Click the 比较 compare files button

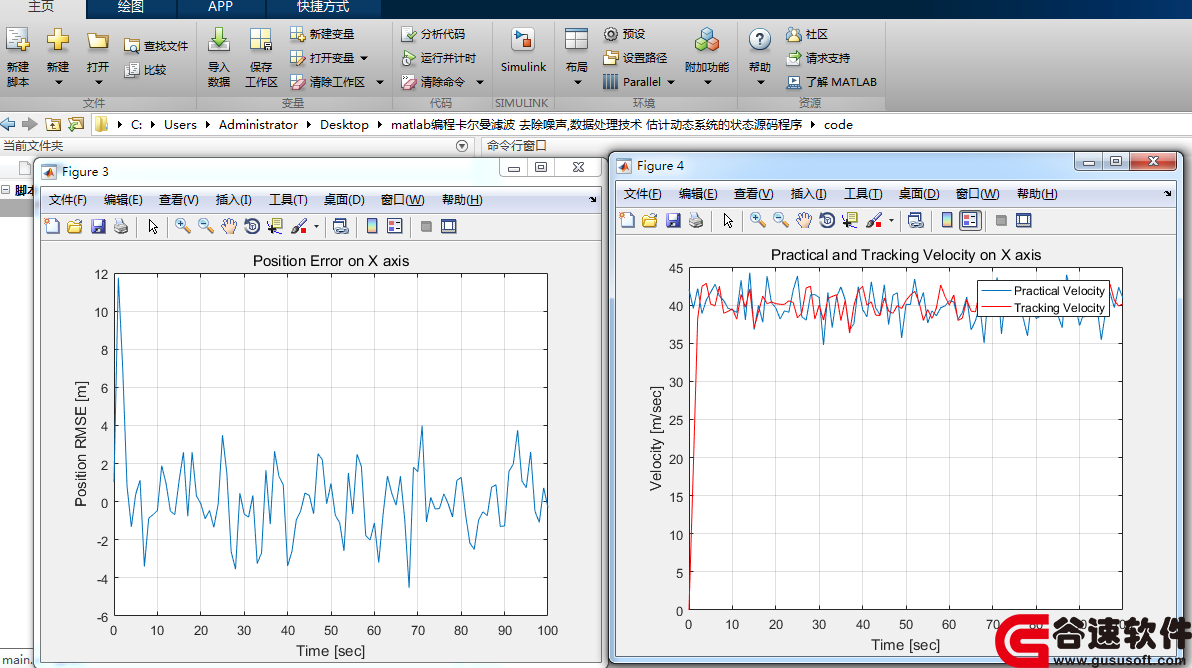145,70
